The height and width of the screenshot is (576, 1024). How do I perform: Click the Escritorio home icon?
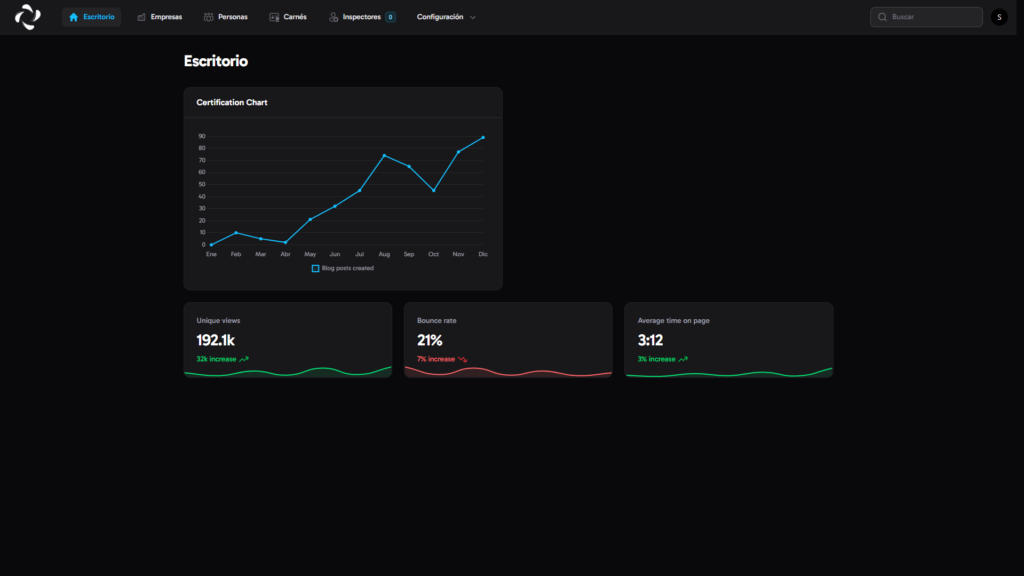[x=73, y=17]
